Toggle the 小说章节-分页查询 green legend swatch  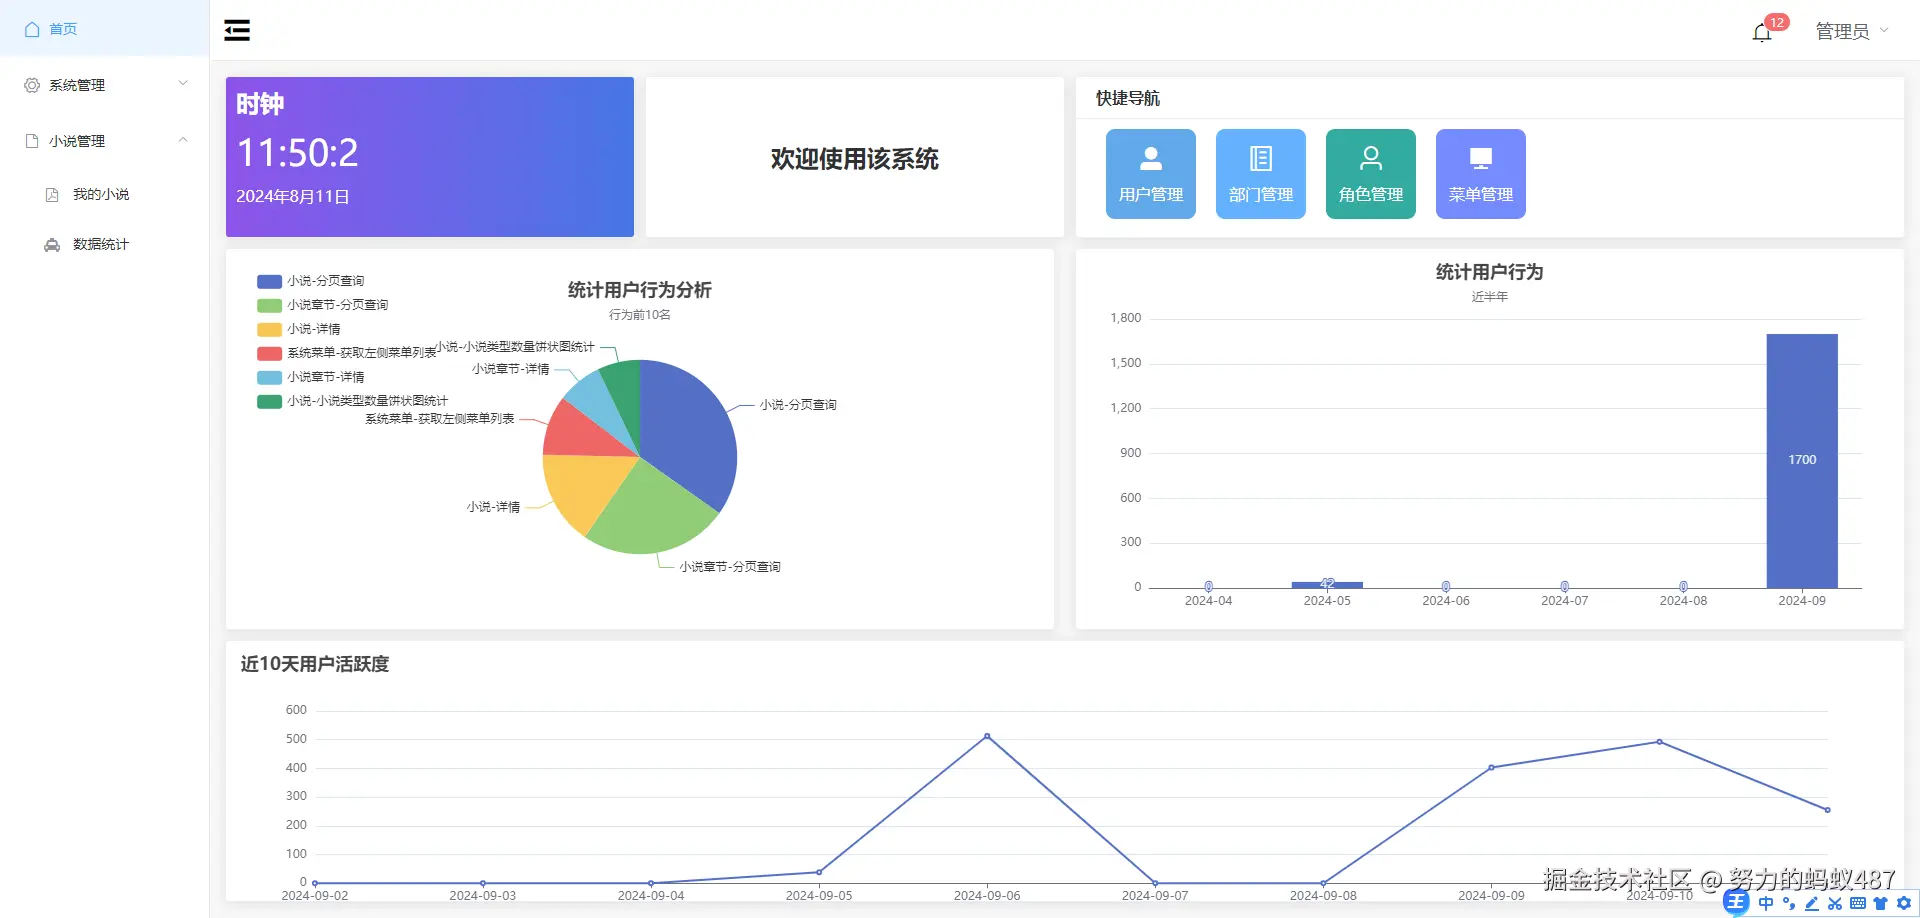coord(269,305)
